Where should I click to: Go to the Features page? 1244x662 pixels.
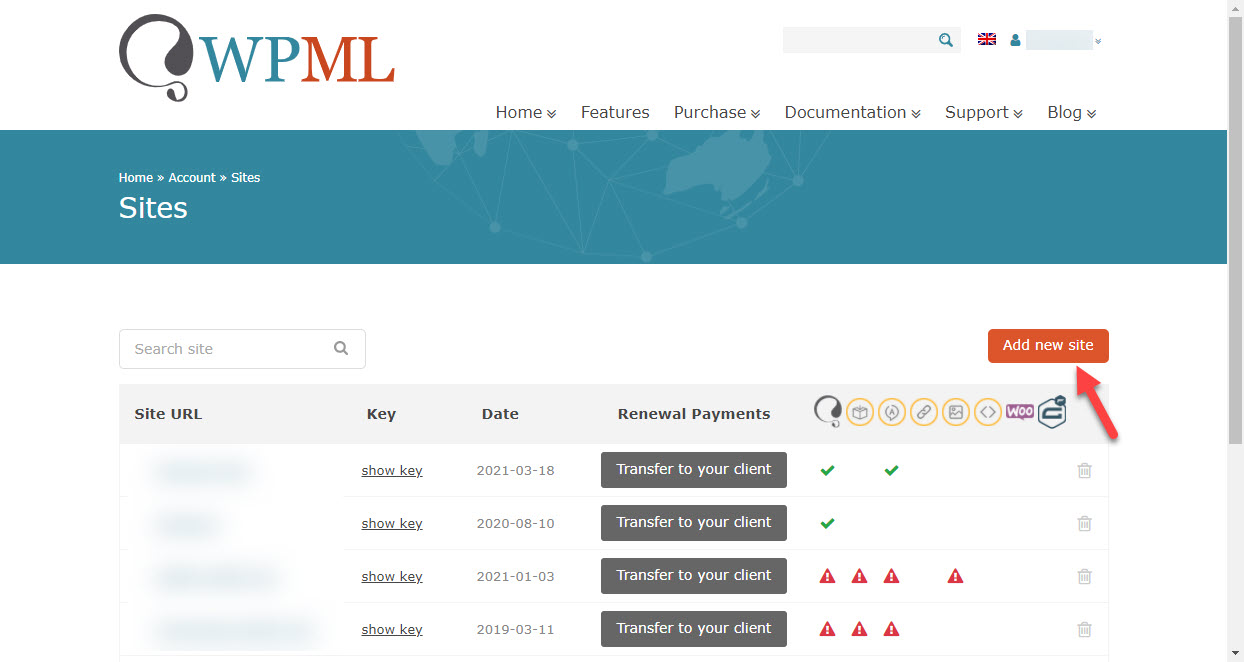click(x=615, y=112)
